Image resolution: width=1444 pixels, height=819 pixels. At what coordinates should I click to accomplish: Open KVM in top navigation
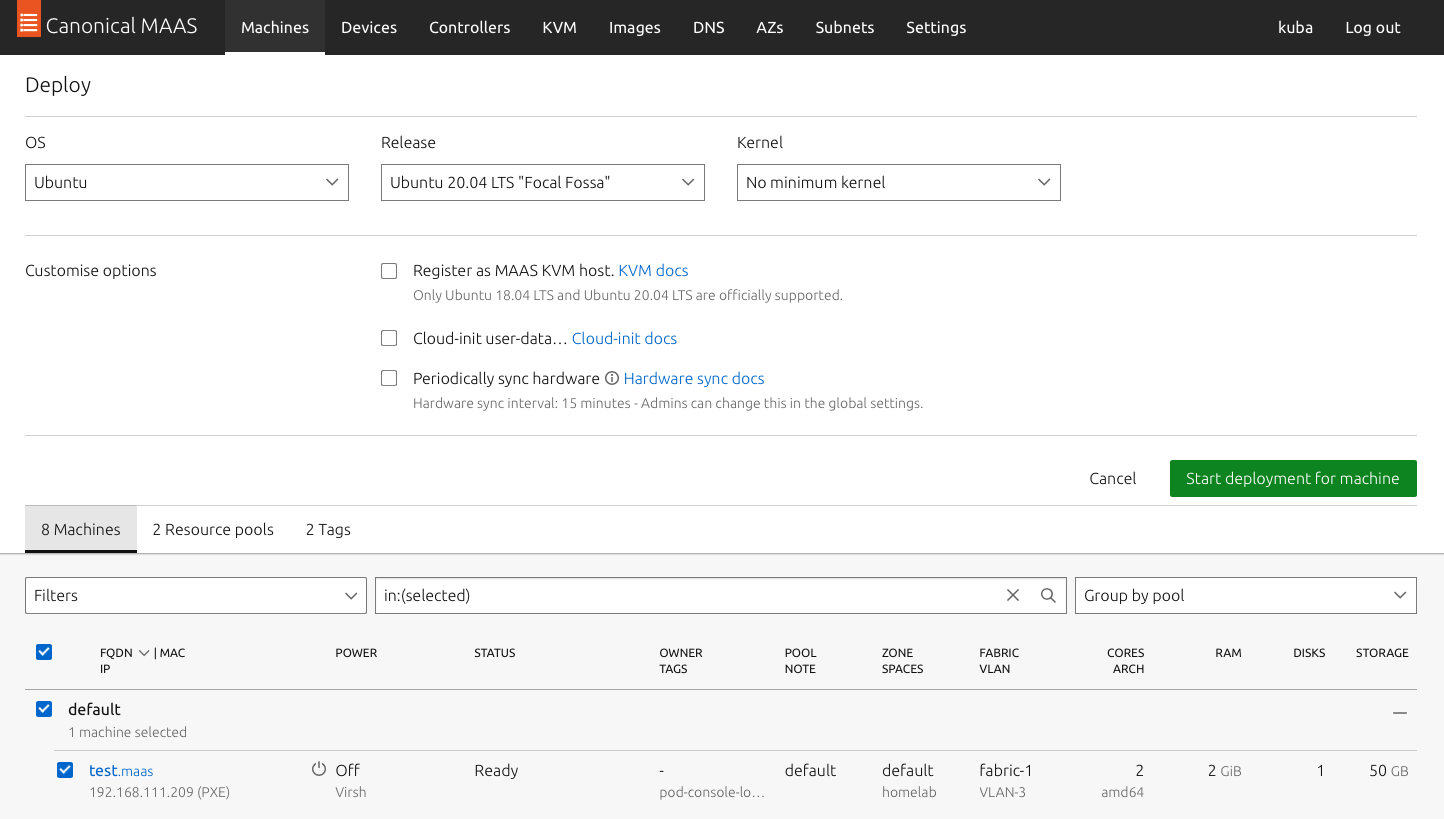[x=560, y=27]
